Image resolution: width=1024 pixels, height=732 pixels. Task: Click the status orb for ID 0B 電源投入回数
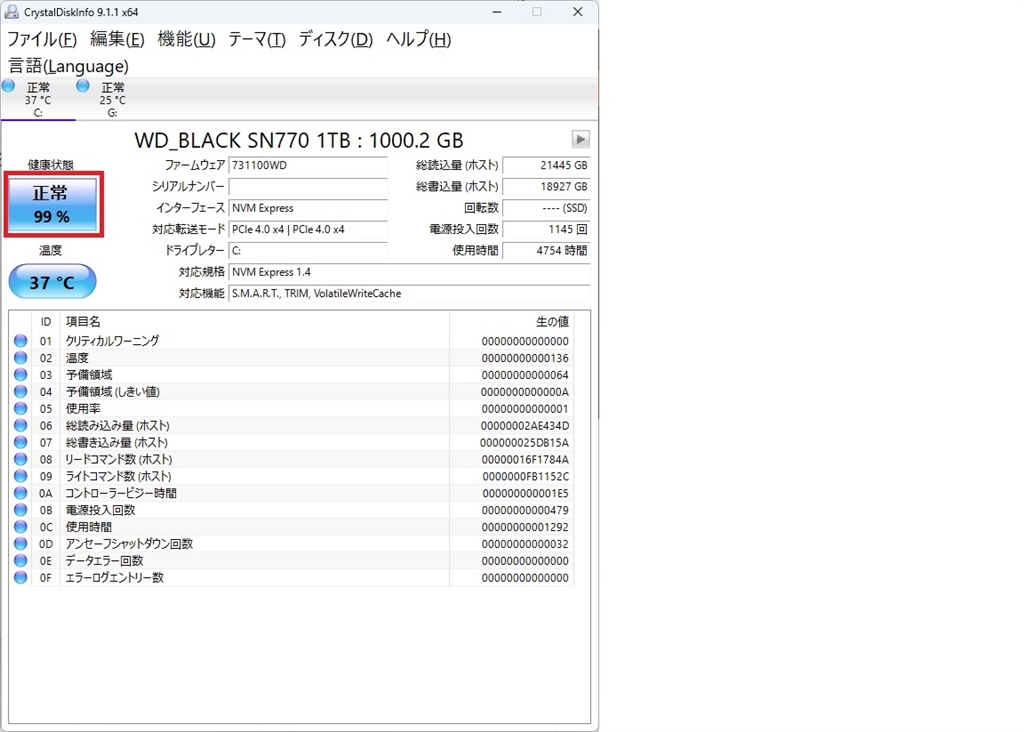click(21, 510)
